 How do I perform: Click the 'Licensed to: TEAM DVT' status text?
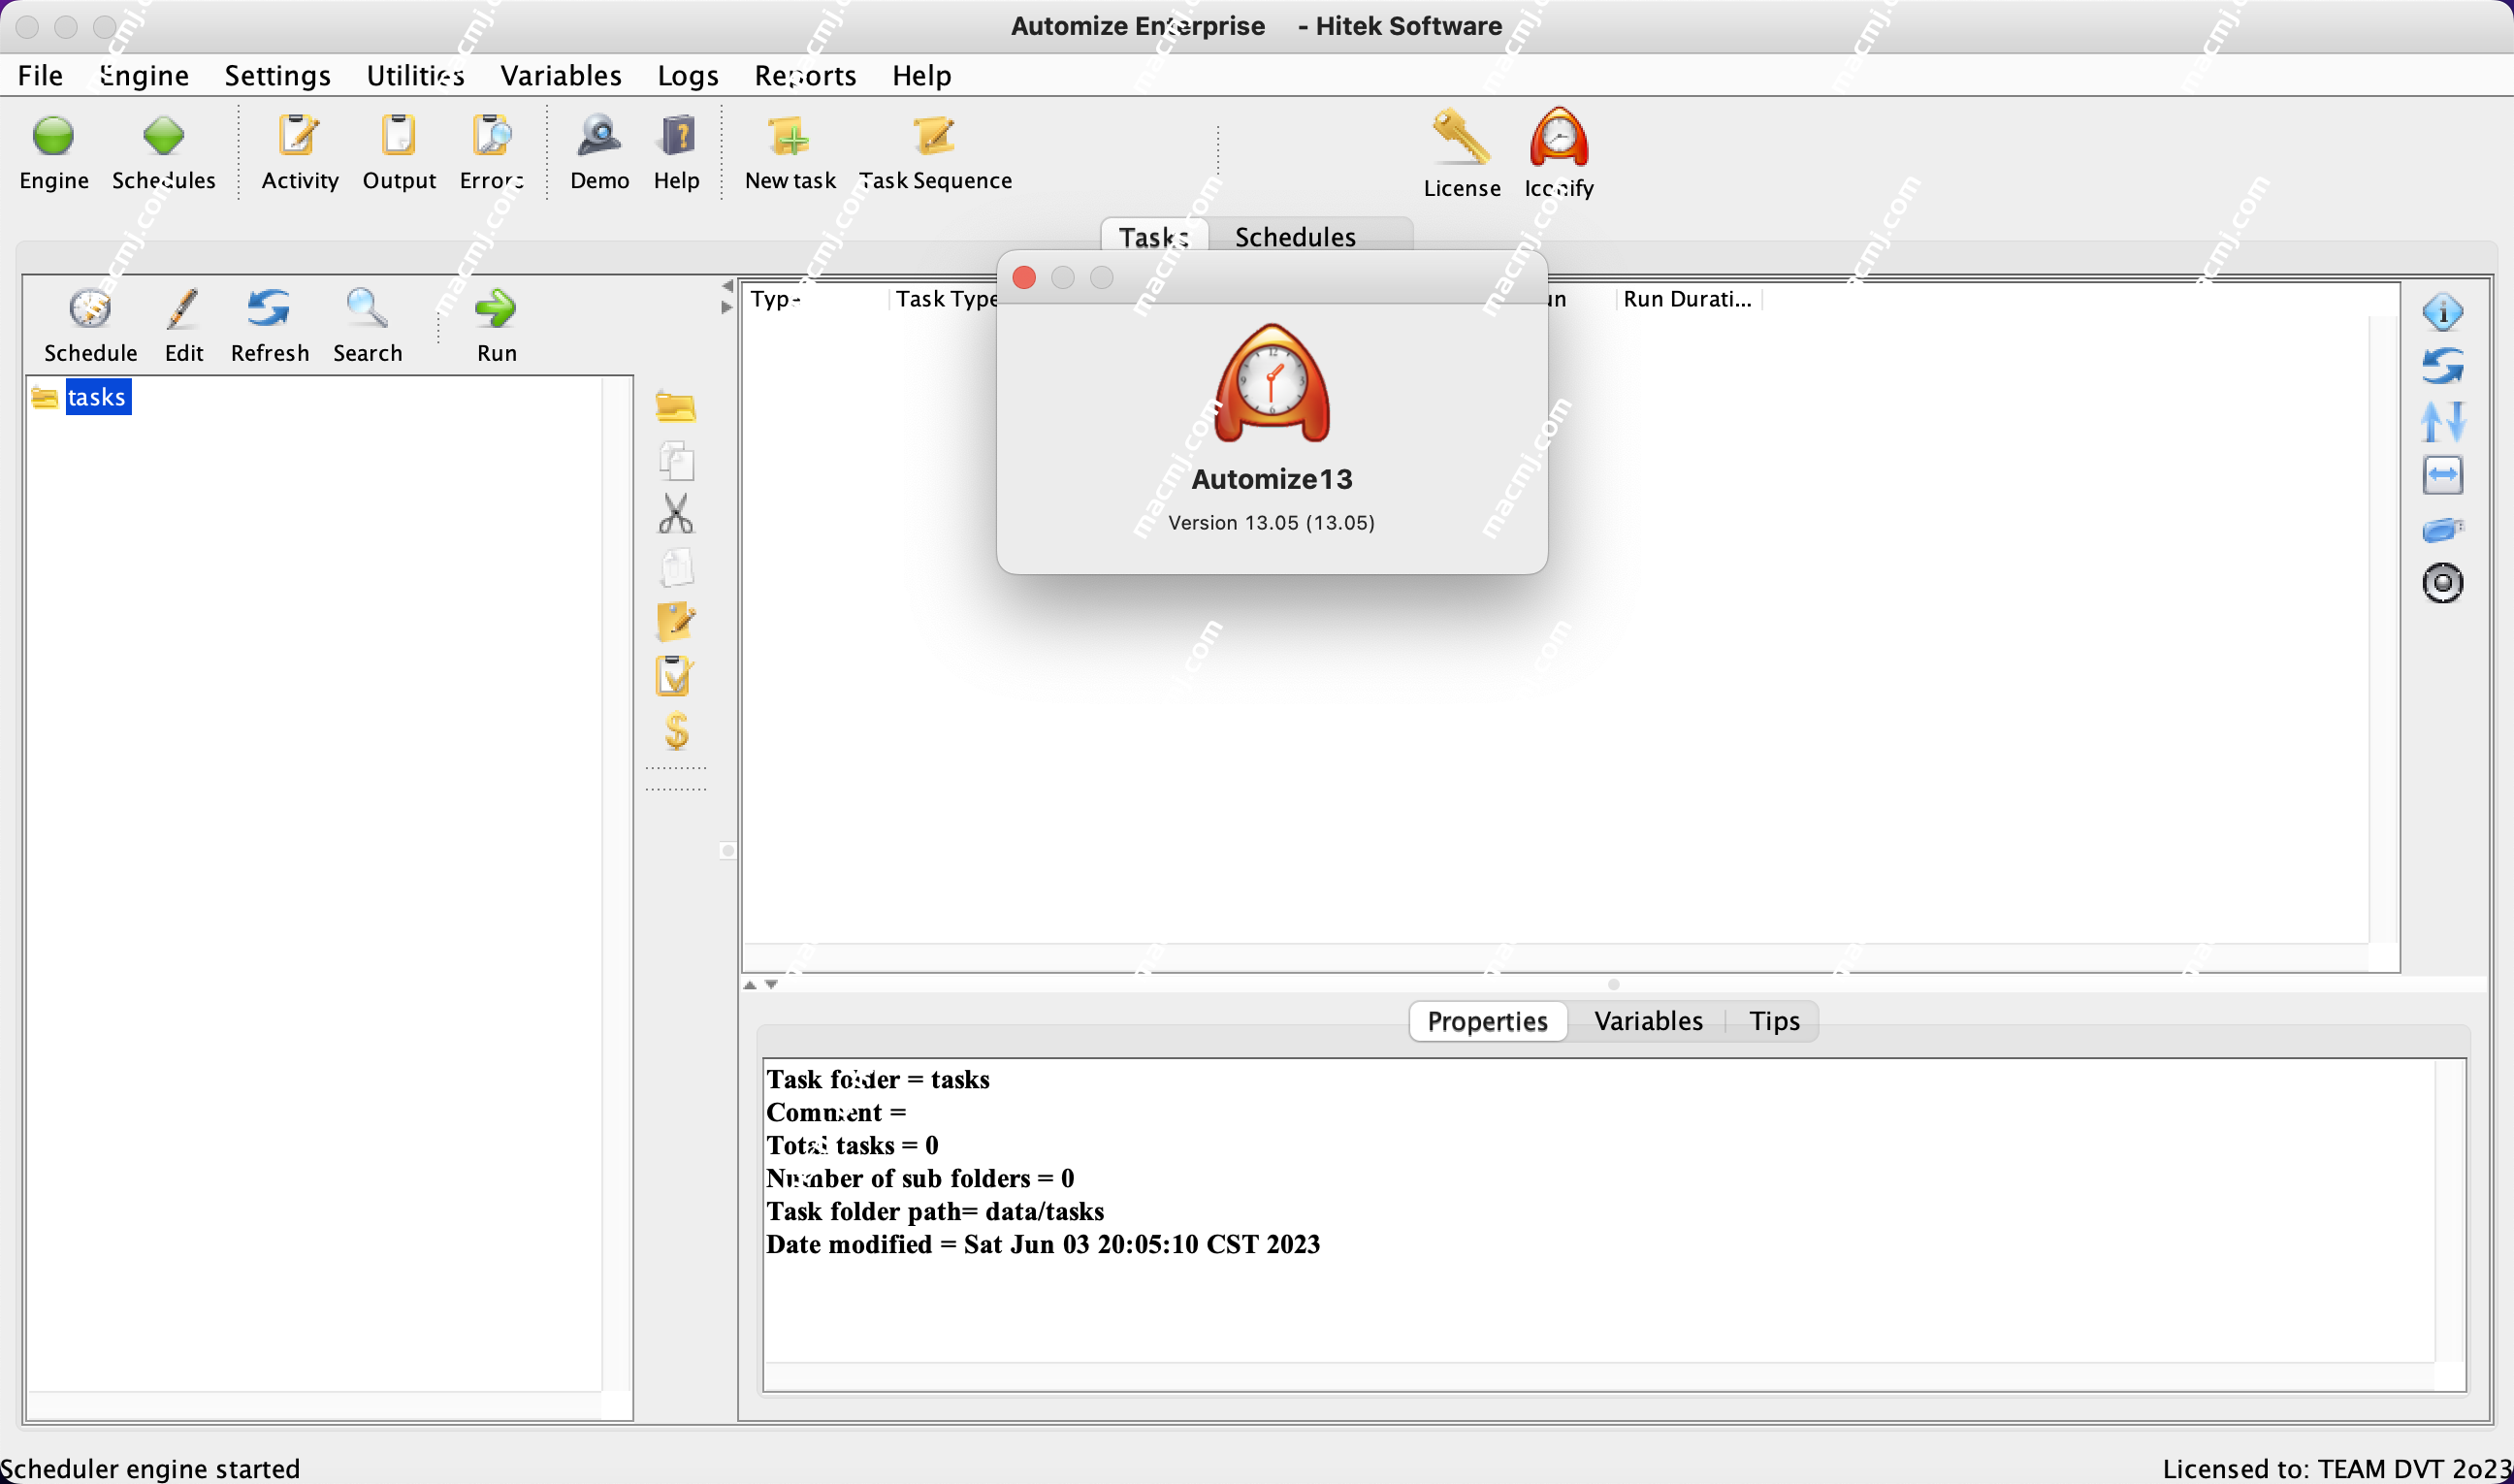(2337, 1468)
